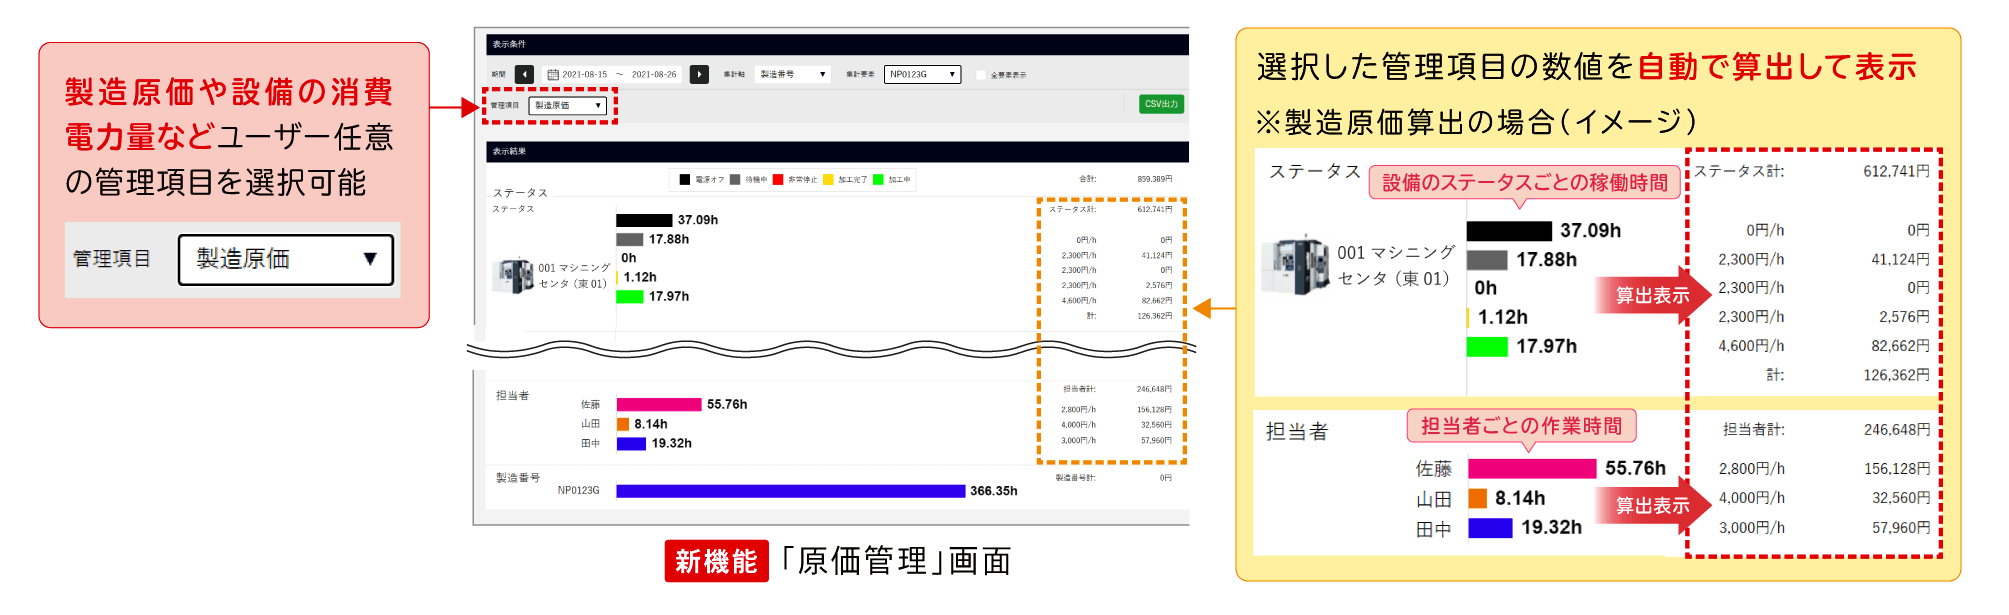Click the machining center thumbnail in the screen

point(516,275)
